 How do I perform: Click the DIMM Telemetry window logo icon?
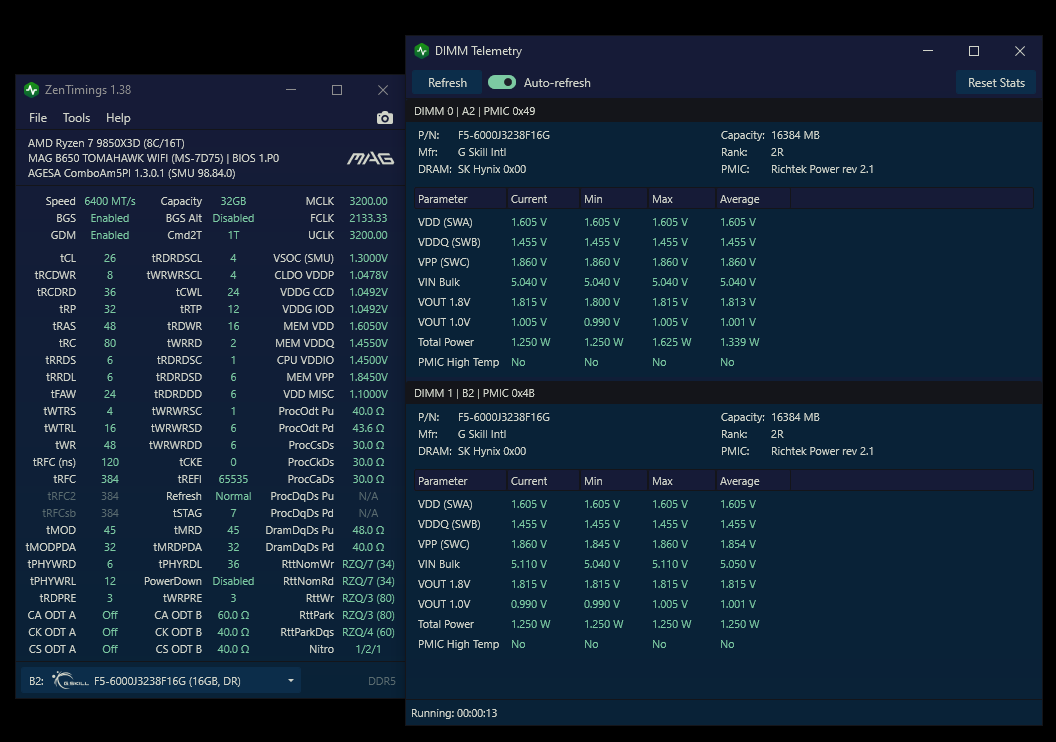(422, 50)
